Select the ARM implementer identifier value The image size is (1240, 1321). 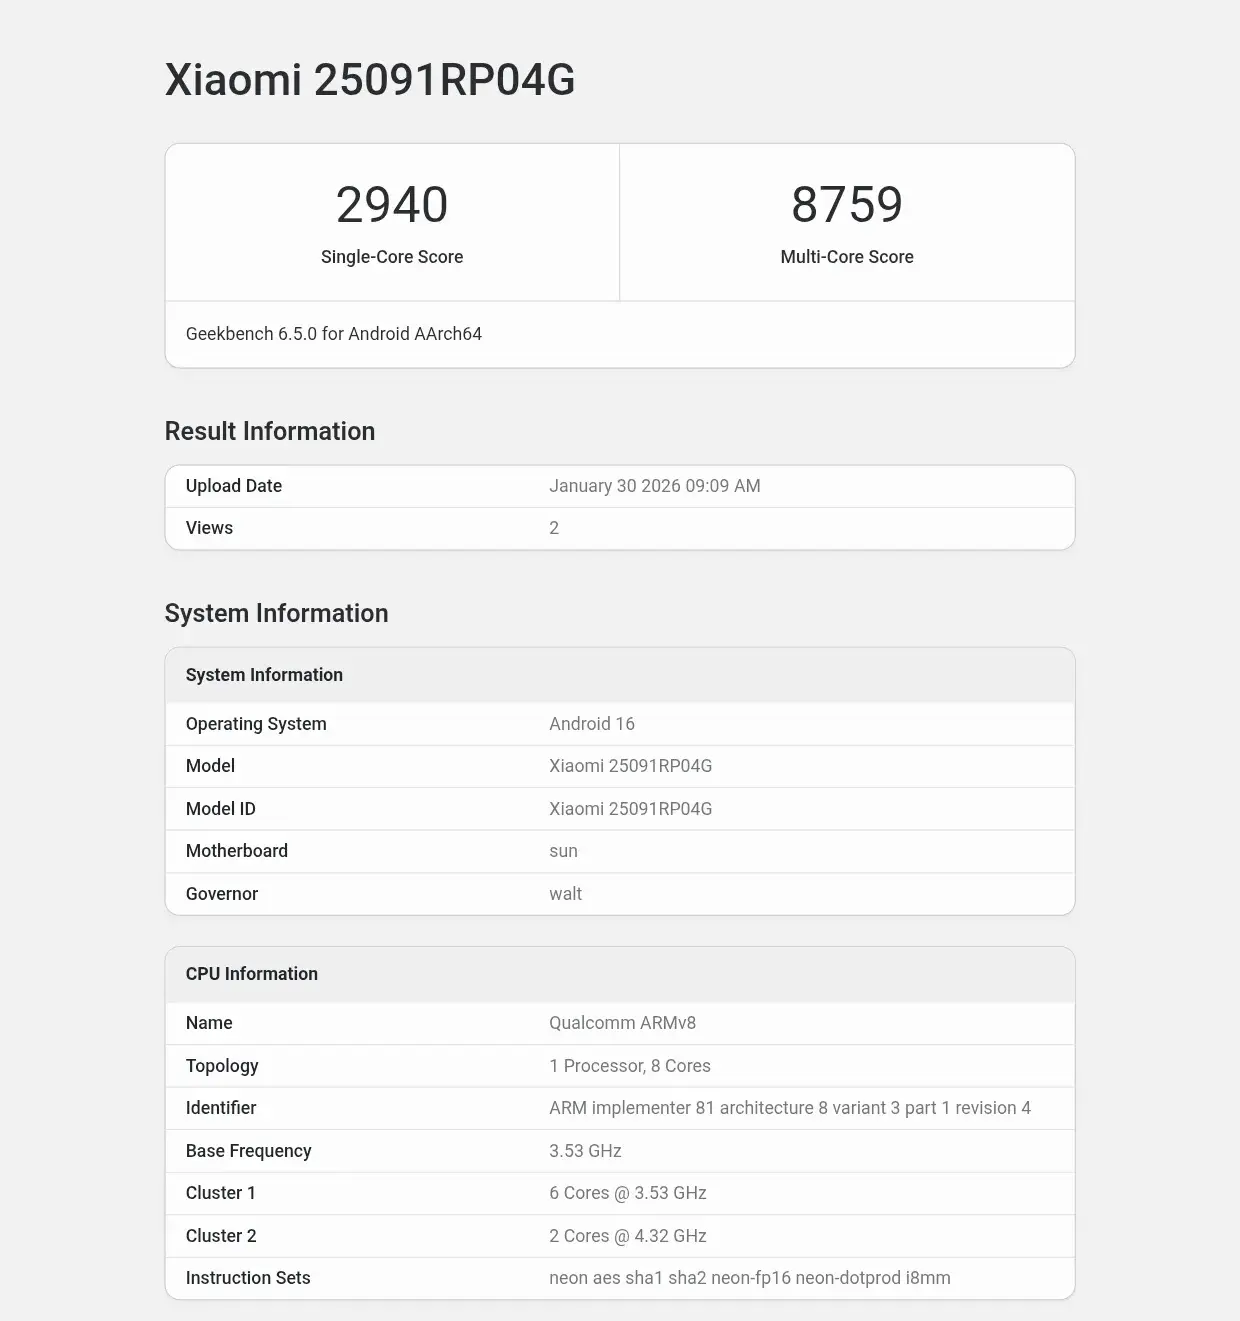(x=789, y=1108)
